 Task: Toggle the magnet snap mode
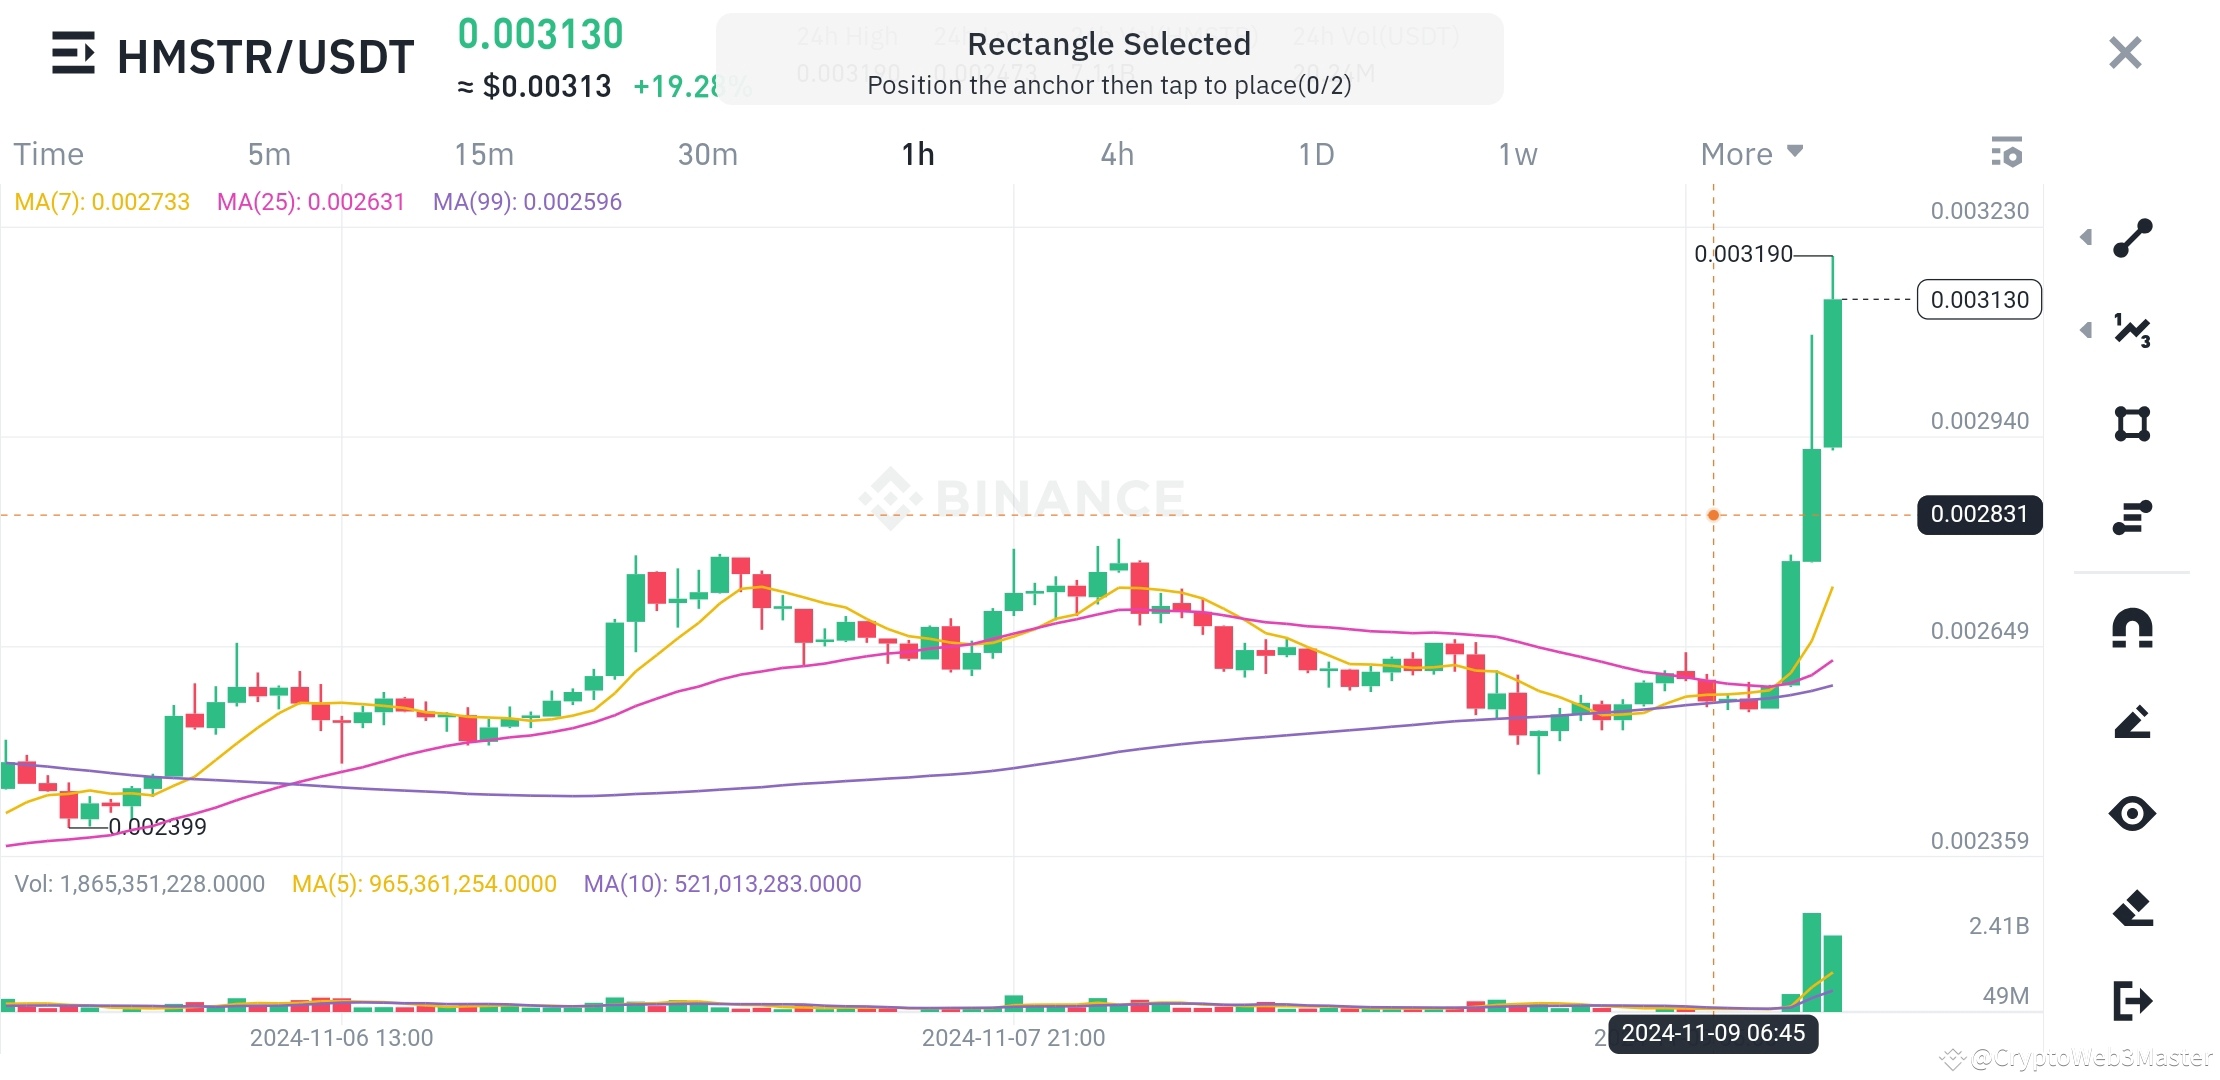point(2132,629)
